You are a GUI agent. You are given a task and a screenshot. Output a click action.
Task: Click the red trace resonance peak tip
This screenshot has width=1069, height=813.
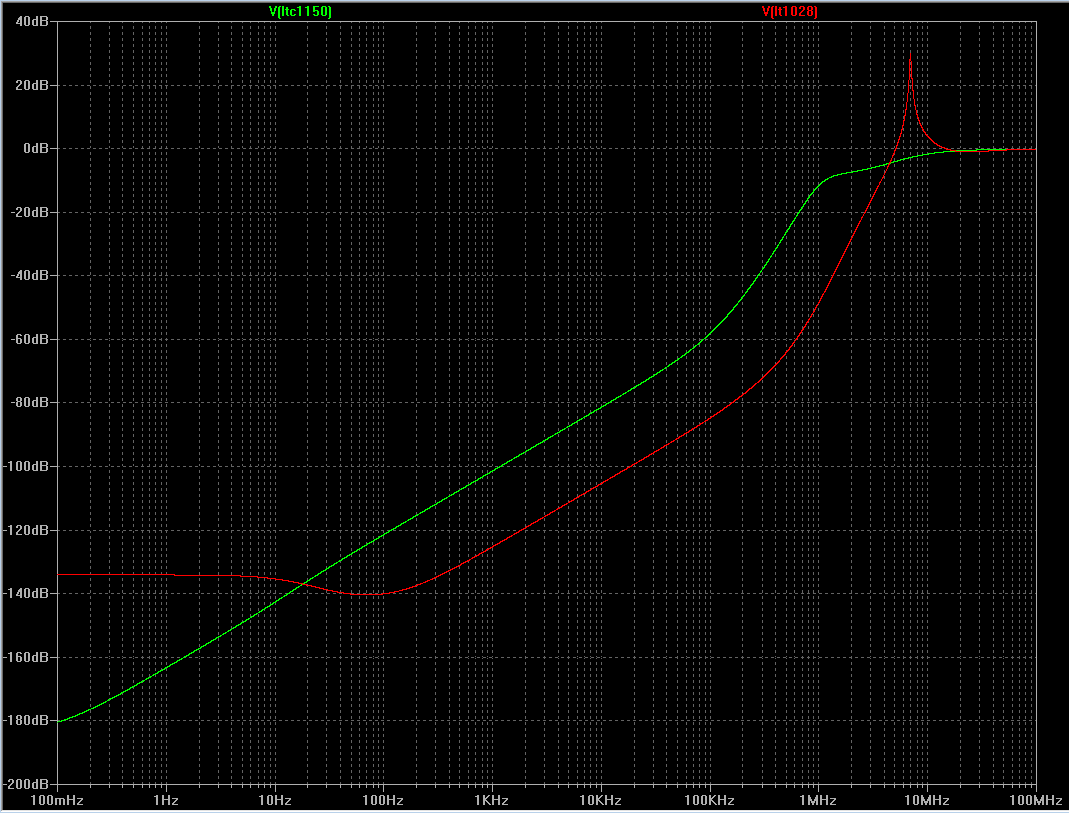(x=910, y=53)
